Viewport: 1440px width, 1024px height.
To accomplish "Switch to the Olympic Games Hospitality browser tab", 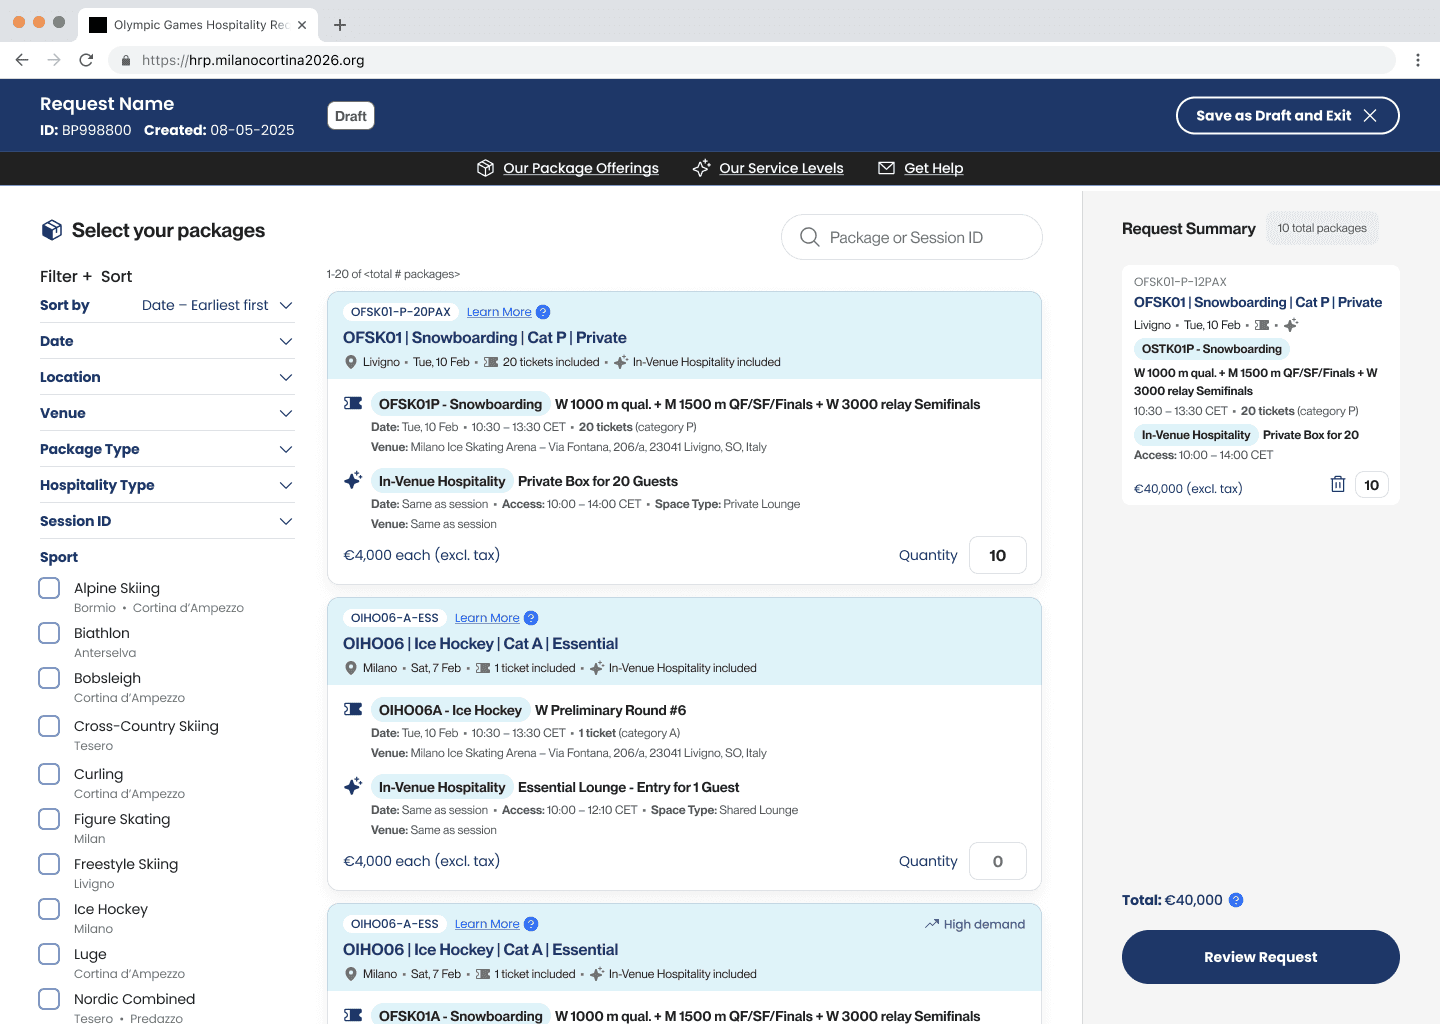I will click(198, 25).
